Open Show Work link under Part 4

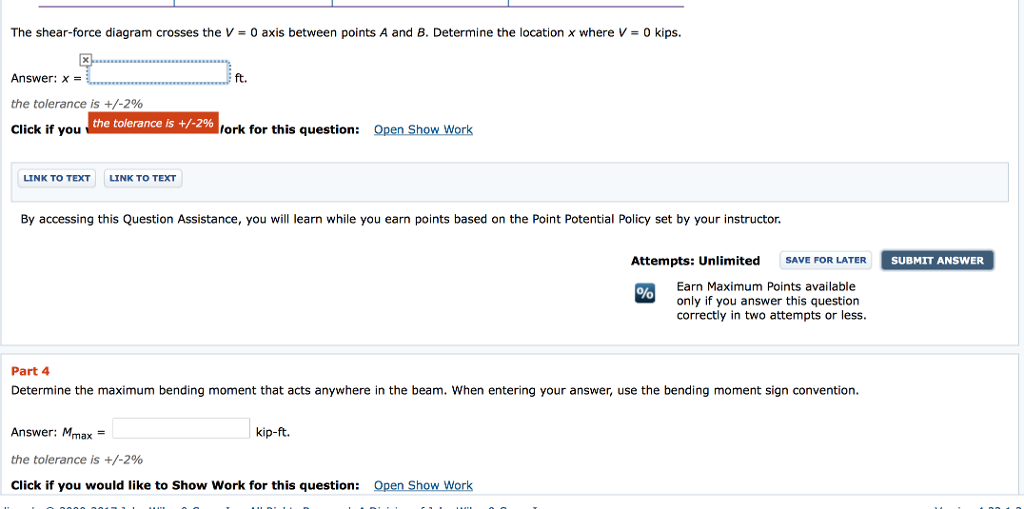click(423, 486)
